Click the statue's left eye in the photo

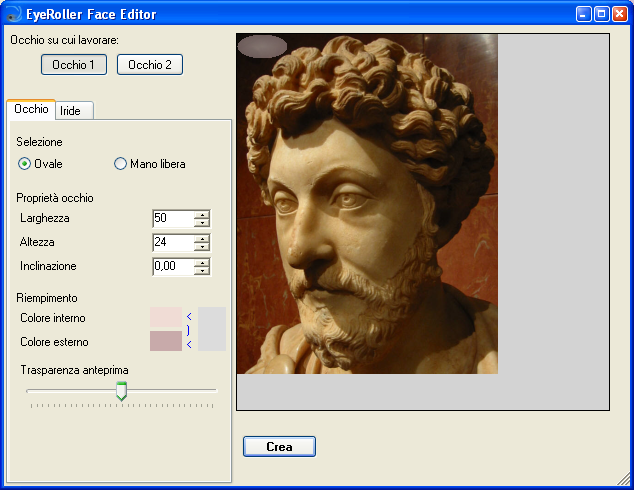[x=349, y=199]
